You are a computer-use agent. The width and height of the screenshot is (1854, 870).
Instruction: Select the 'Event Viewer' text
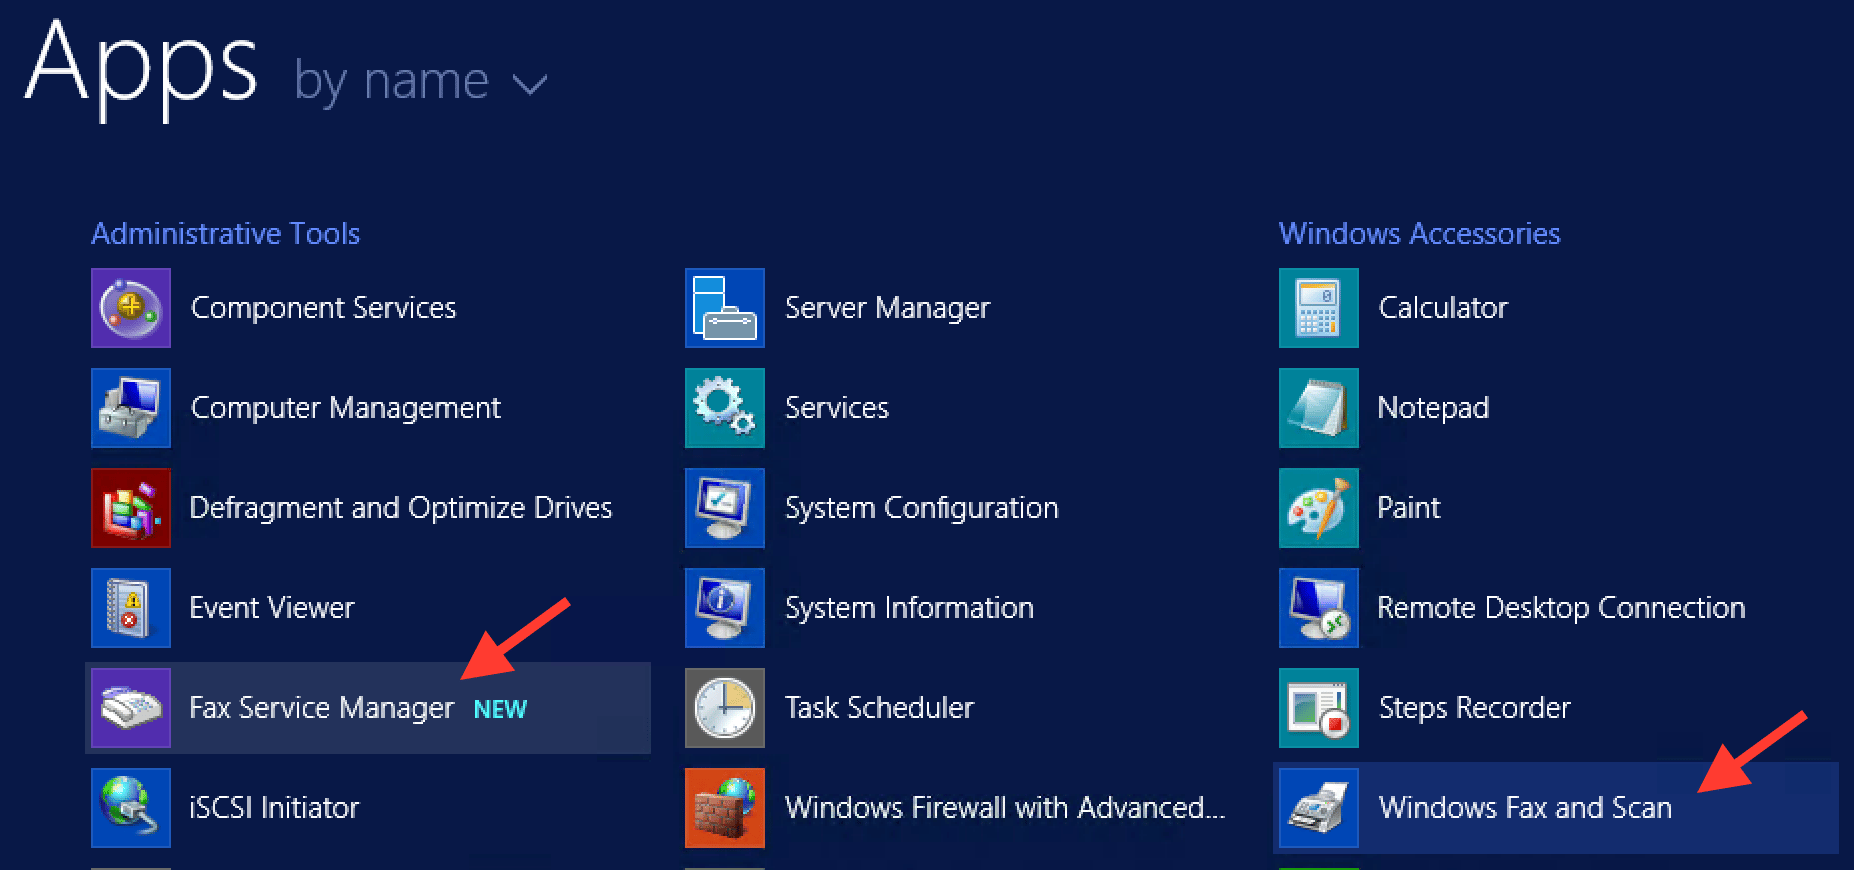tap(271, 608)
